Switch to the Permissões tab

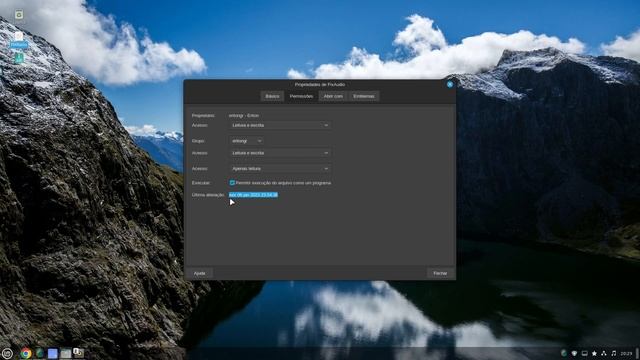click(x=301, y=96)
